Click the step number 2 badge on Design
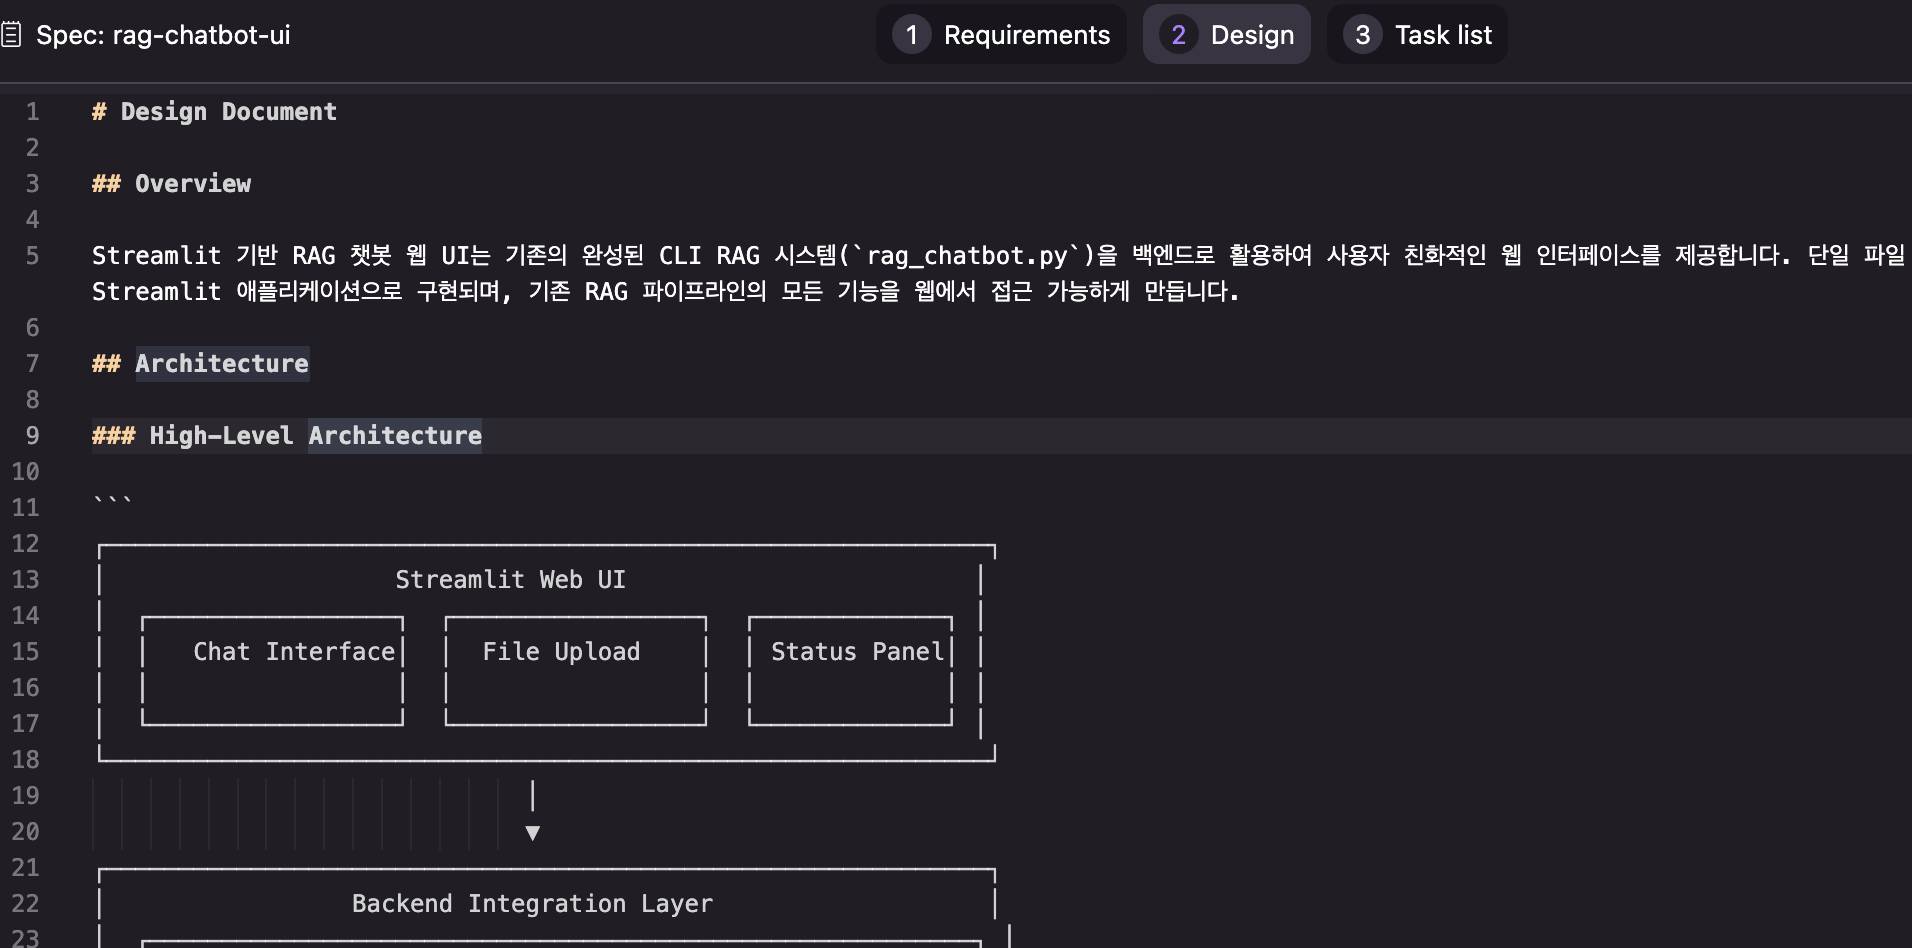This screenshot has width=1912, height=948. (x=1178, y=35)
